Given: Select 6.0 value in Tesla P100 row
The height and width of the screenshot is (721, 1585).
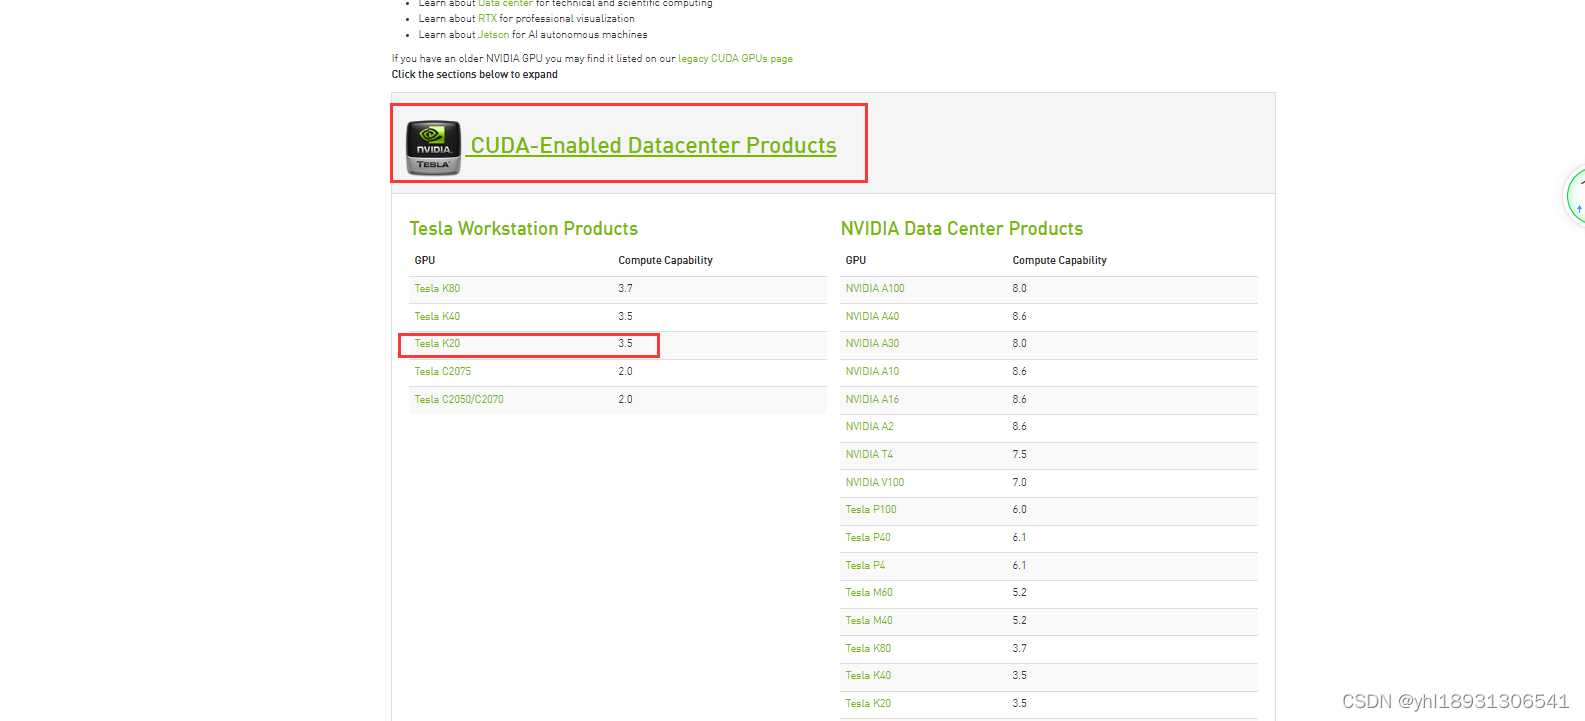Looking at the screenshot, I should click(x=1019, y=510).
